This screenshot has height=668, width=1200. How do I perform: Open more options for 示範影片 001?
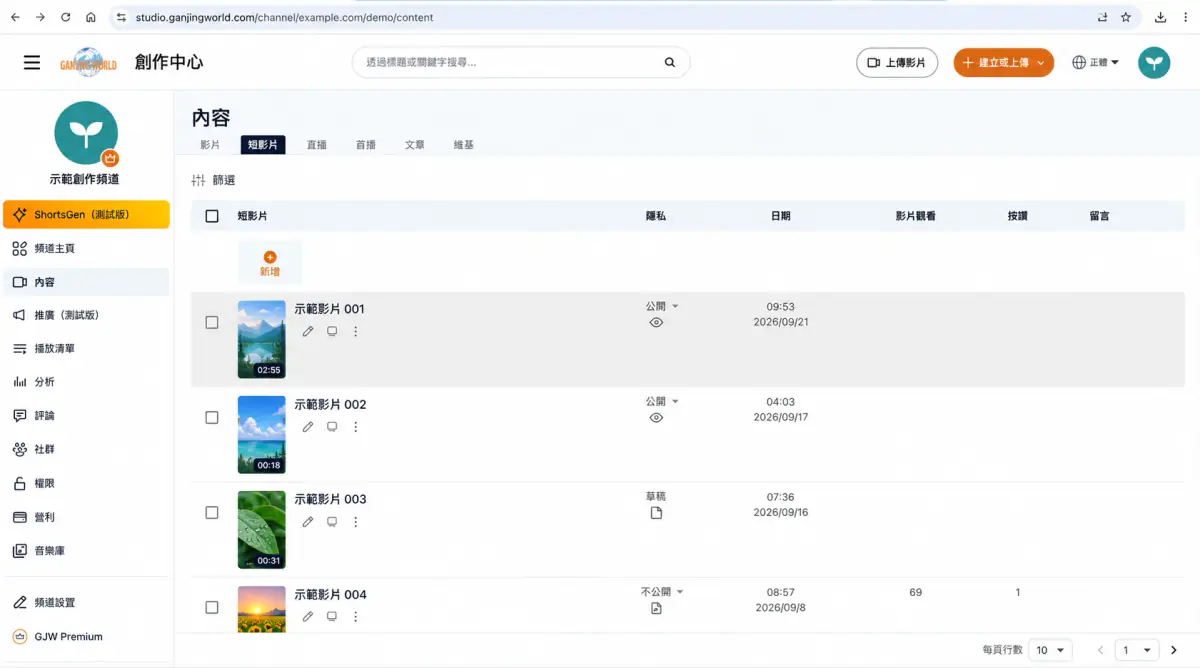click(356, 331)
